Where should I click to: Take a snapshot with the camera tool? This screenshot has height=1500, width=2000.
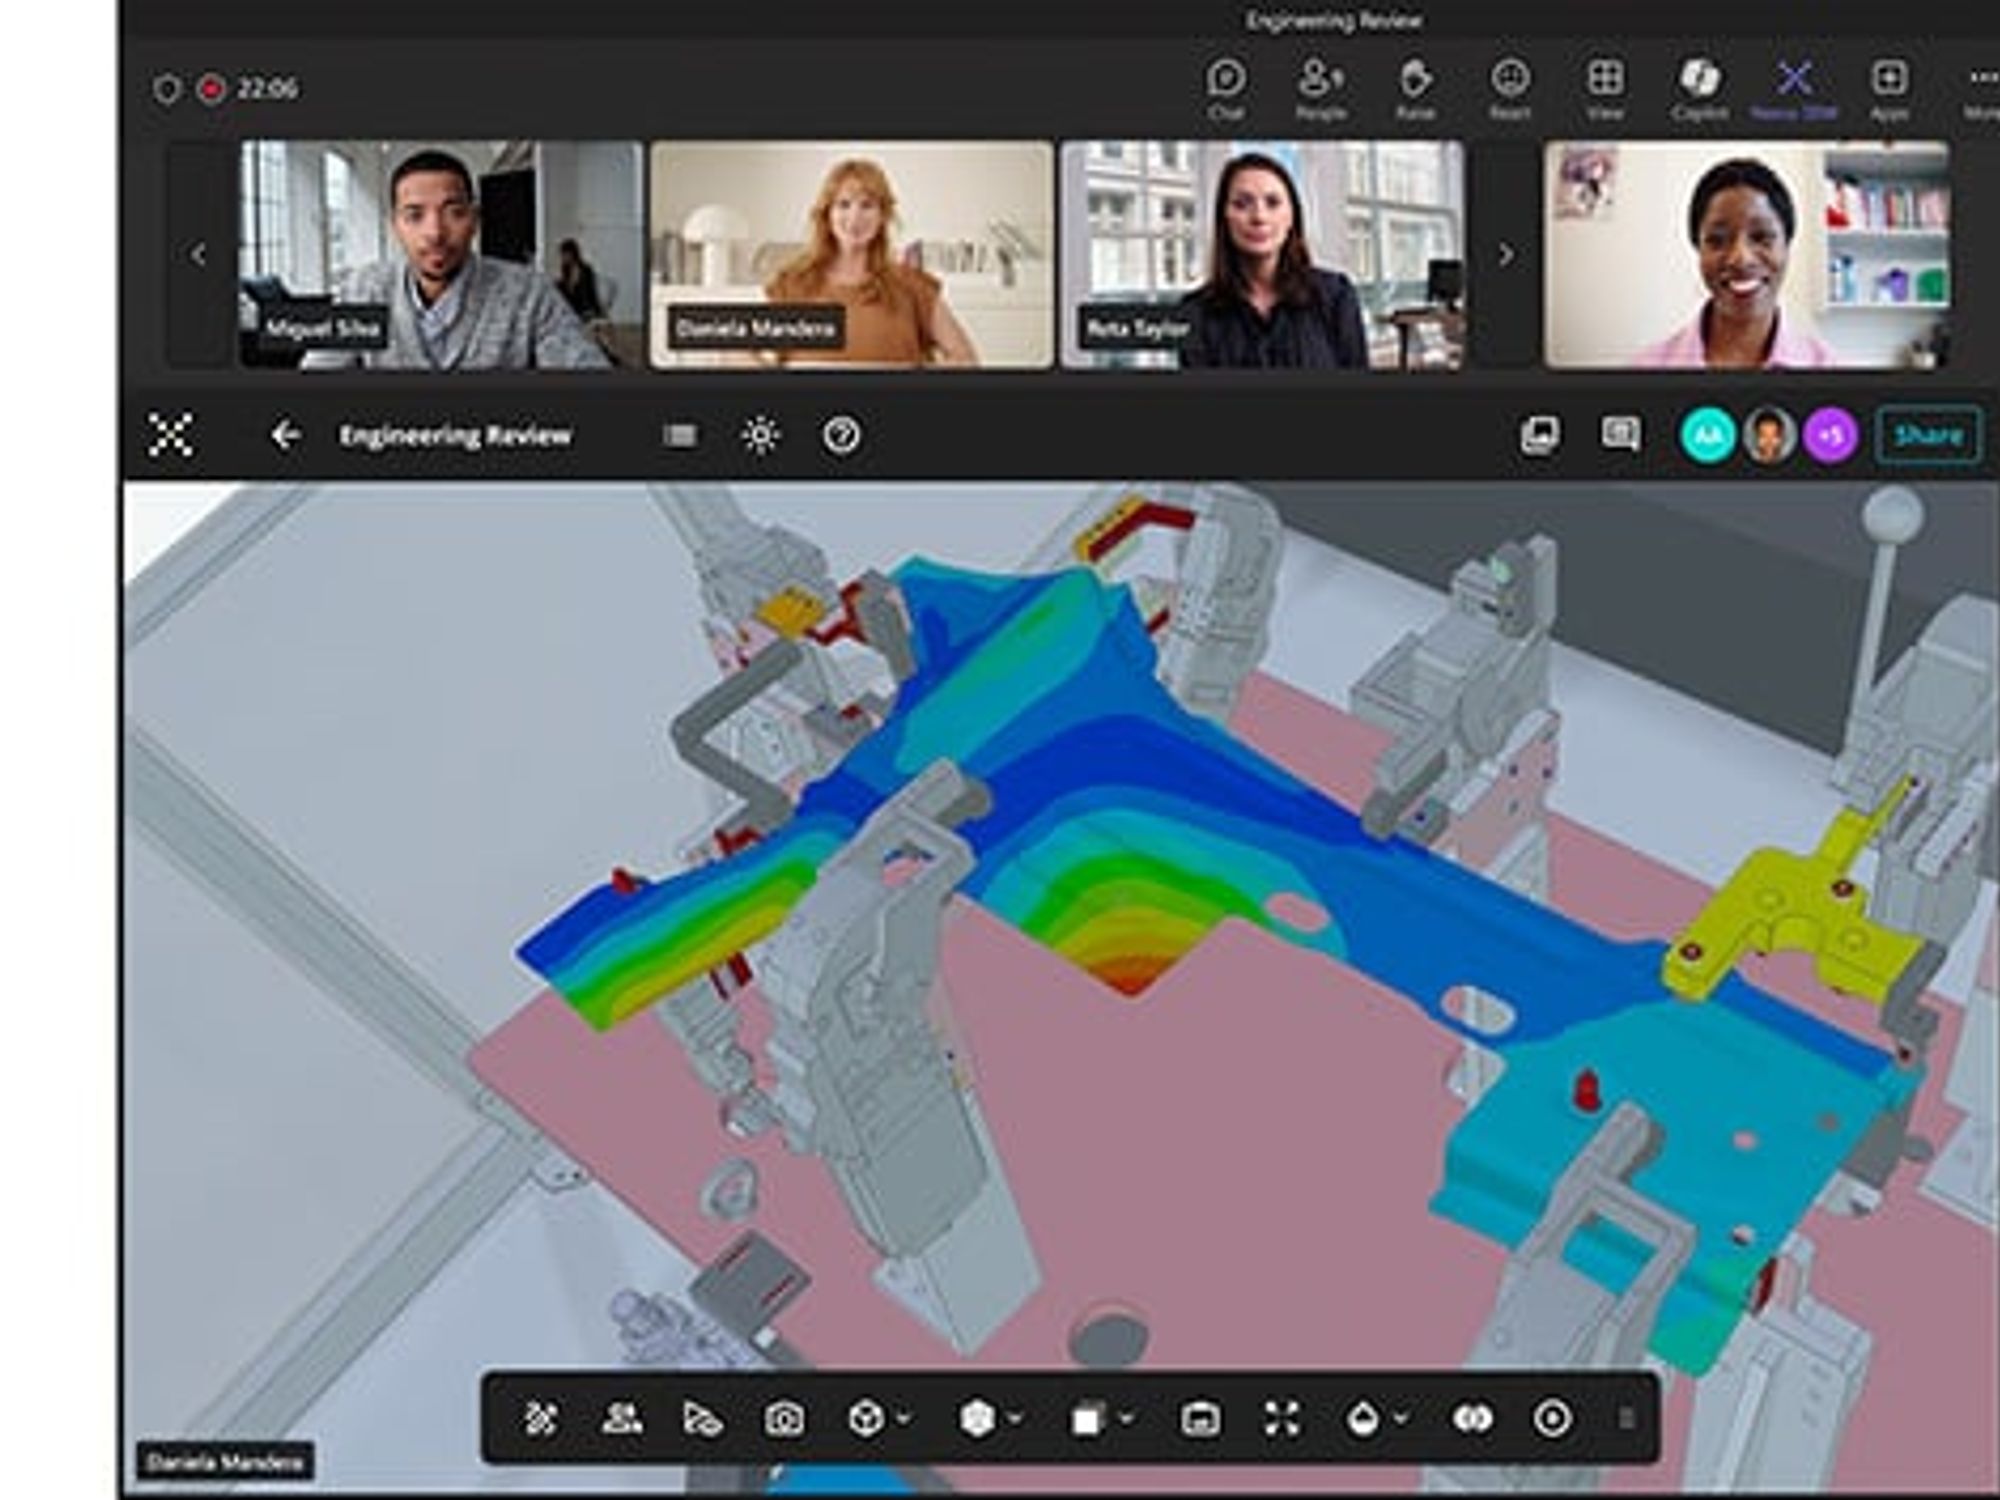tap(784, 1418)
